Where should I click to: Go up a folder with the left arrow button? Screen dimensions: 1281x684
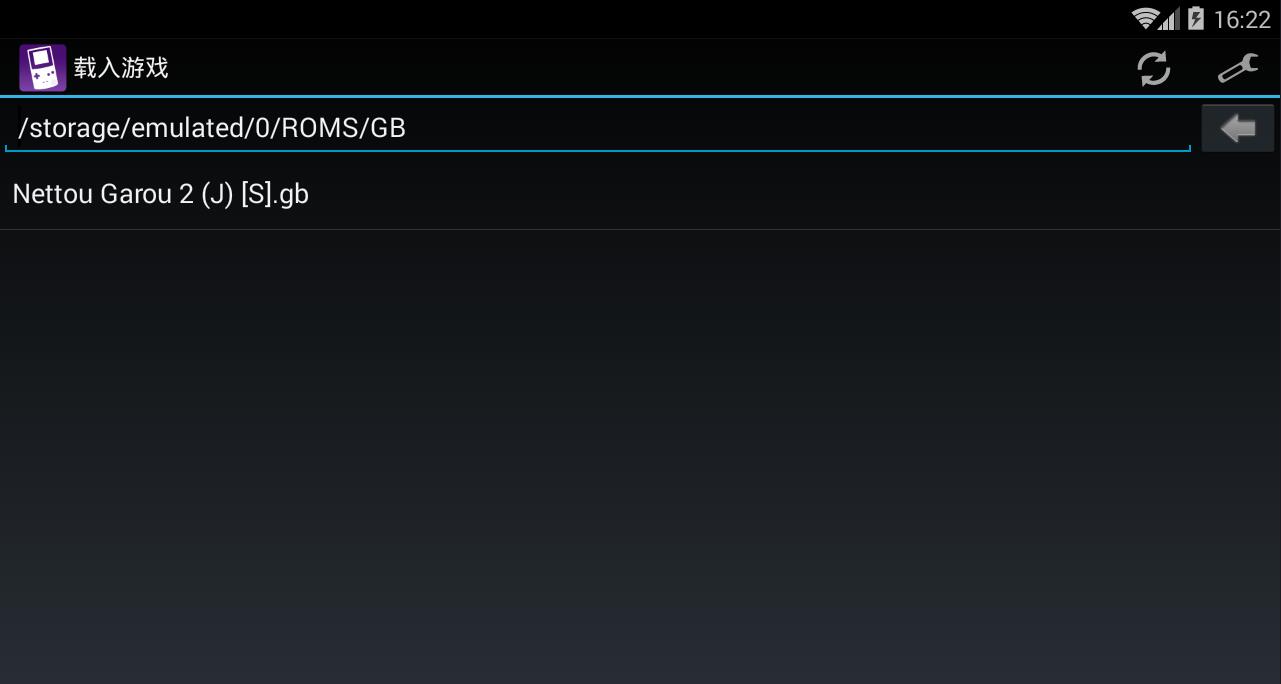point(1238,128)
